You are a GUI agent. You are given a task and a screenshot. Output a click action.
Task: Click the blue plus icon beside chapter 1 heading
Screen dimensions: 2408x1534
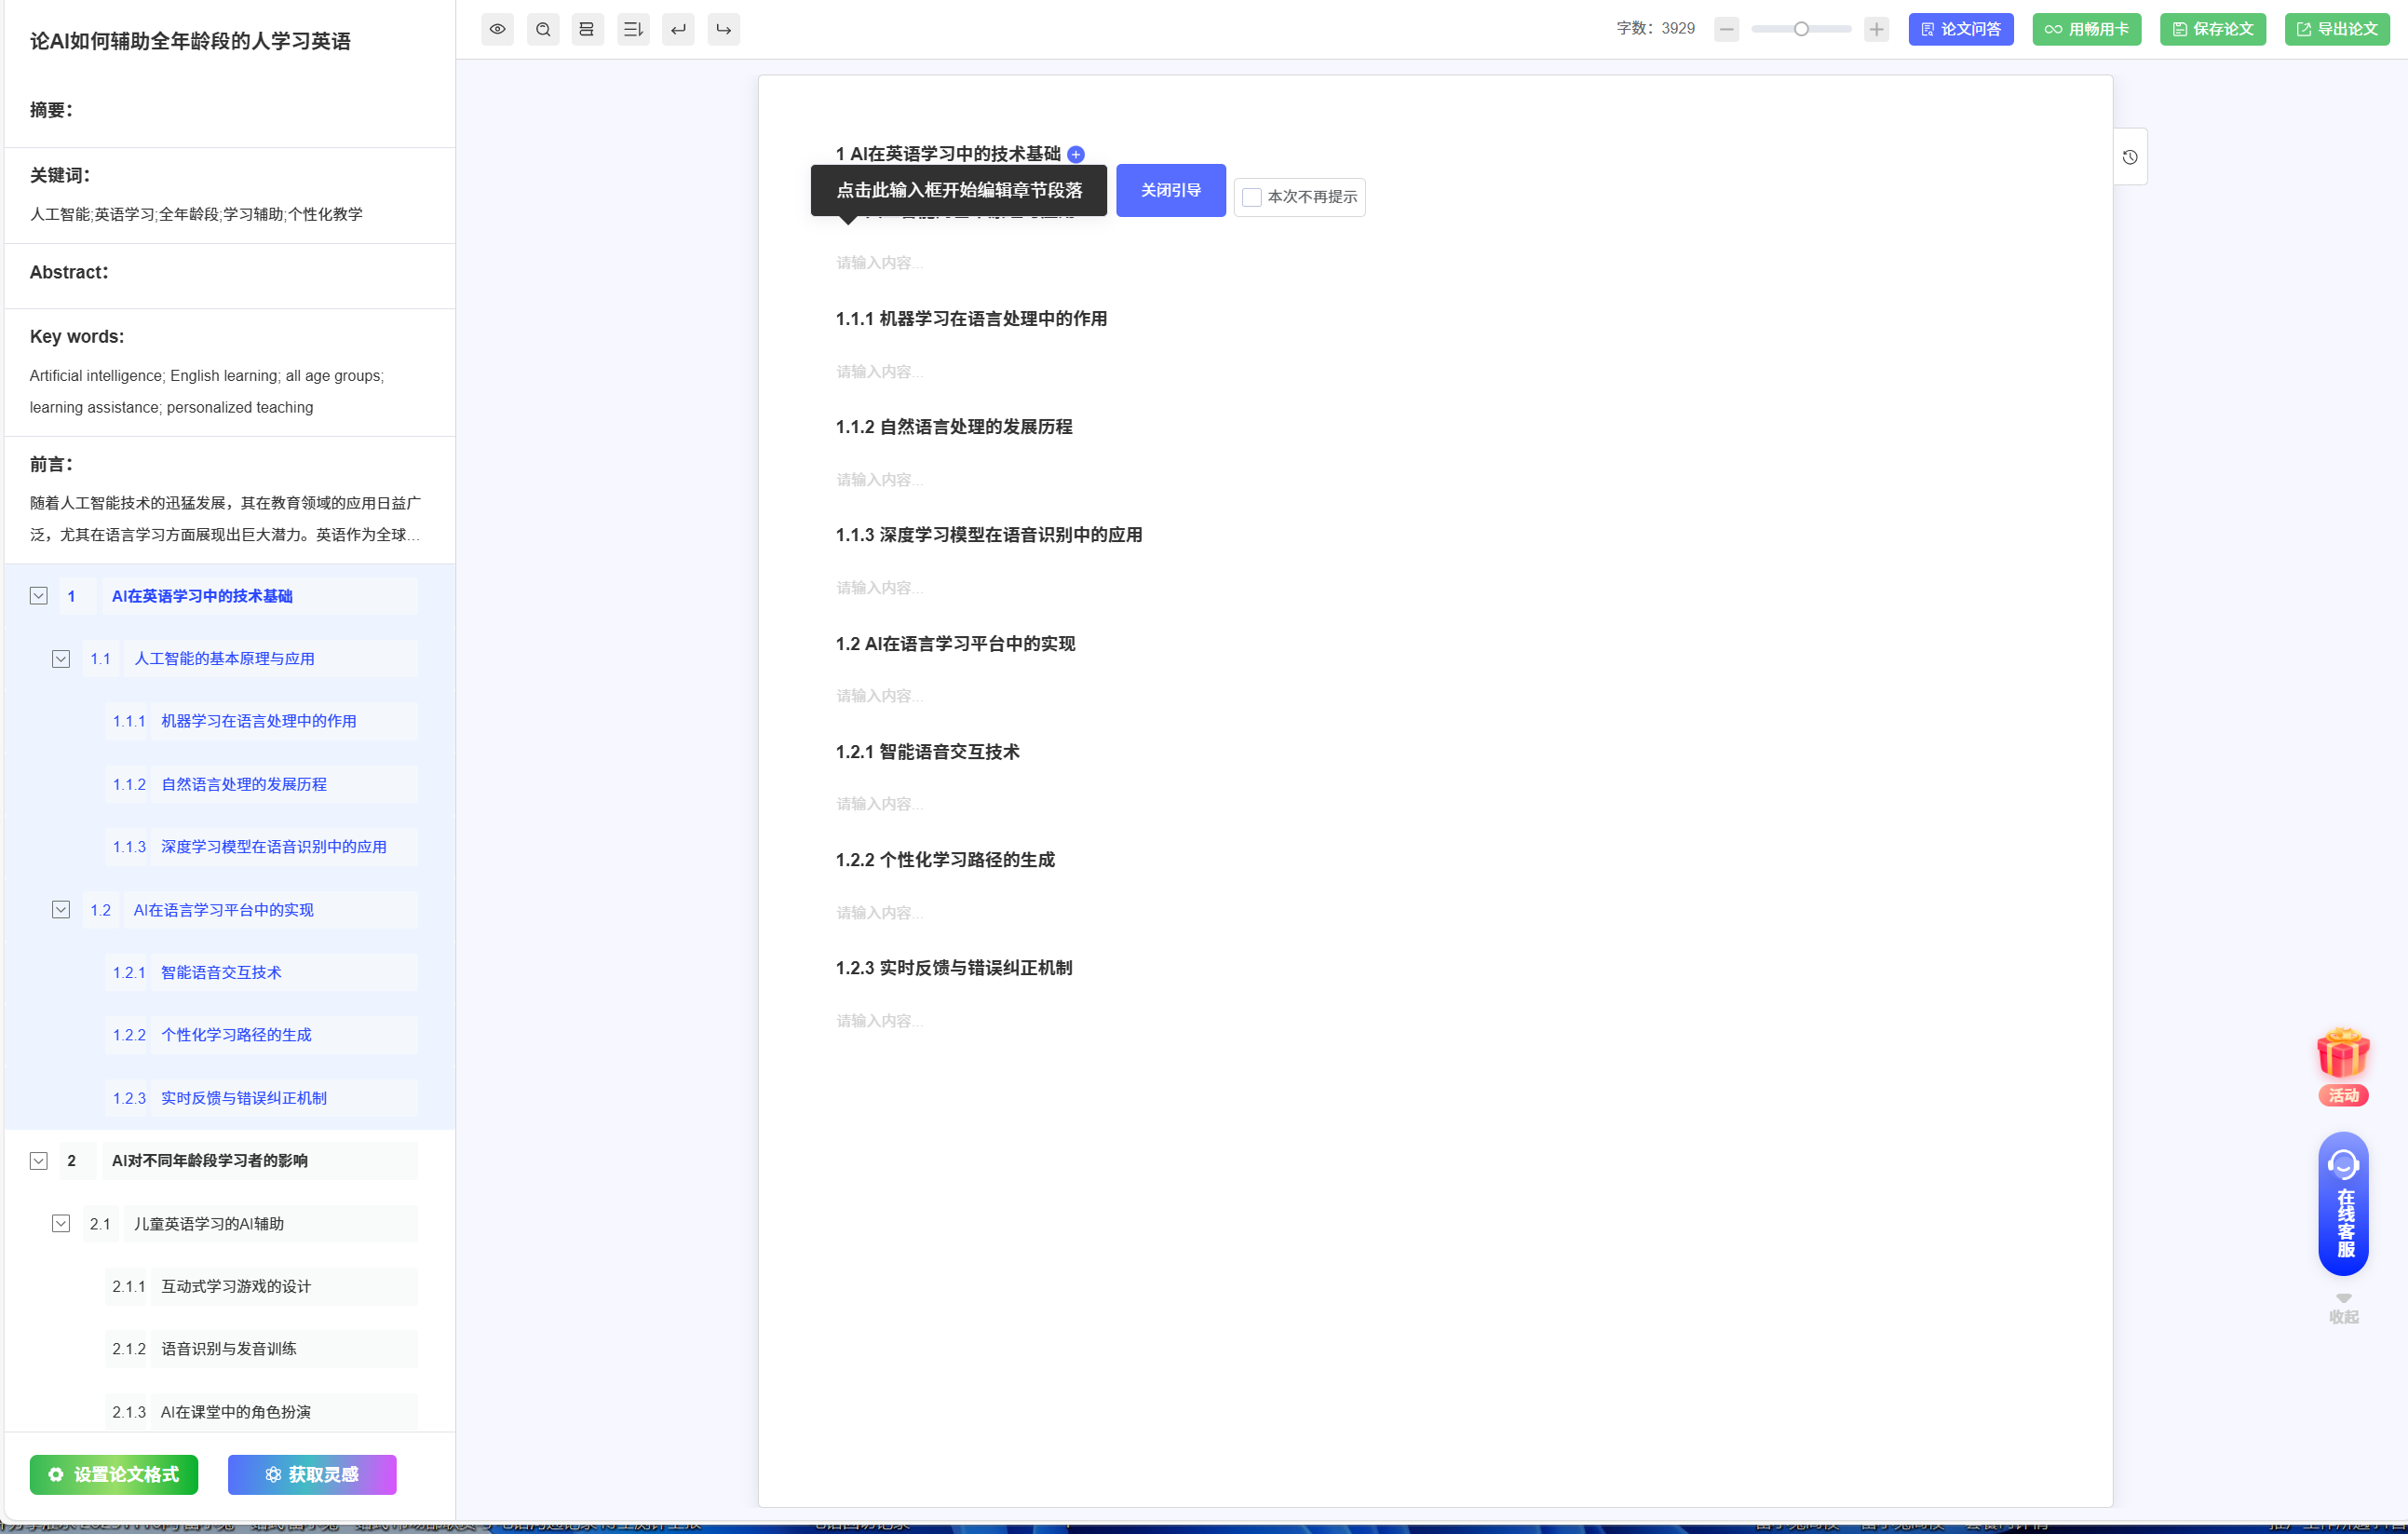pyautogui.click(x=1076, y=154)
